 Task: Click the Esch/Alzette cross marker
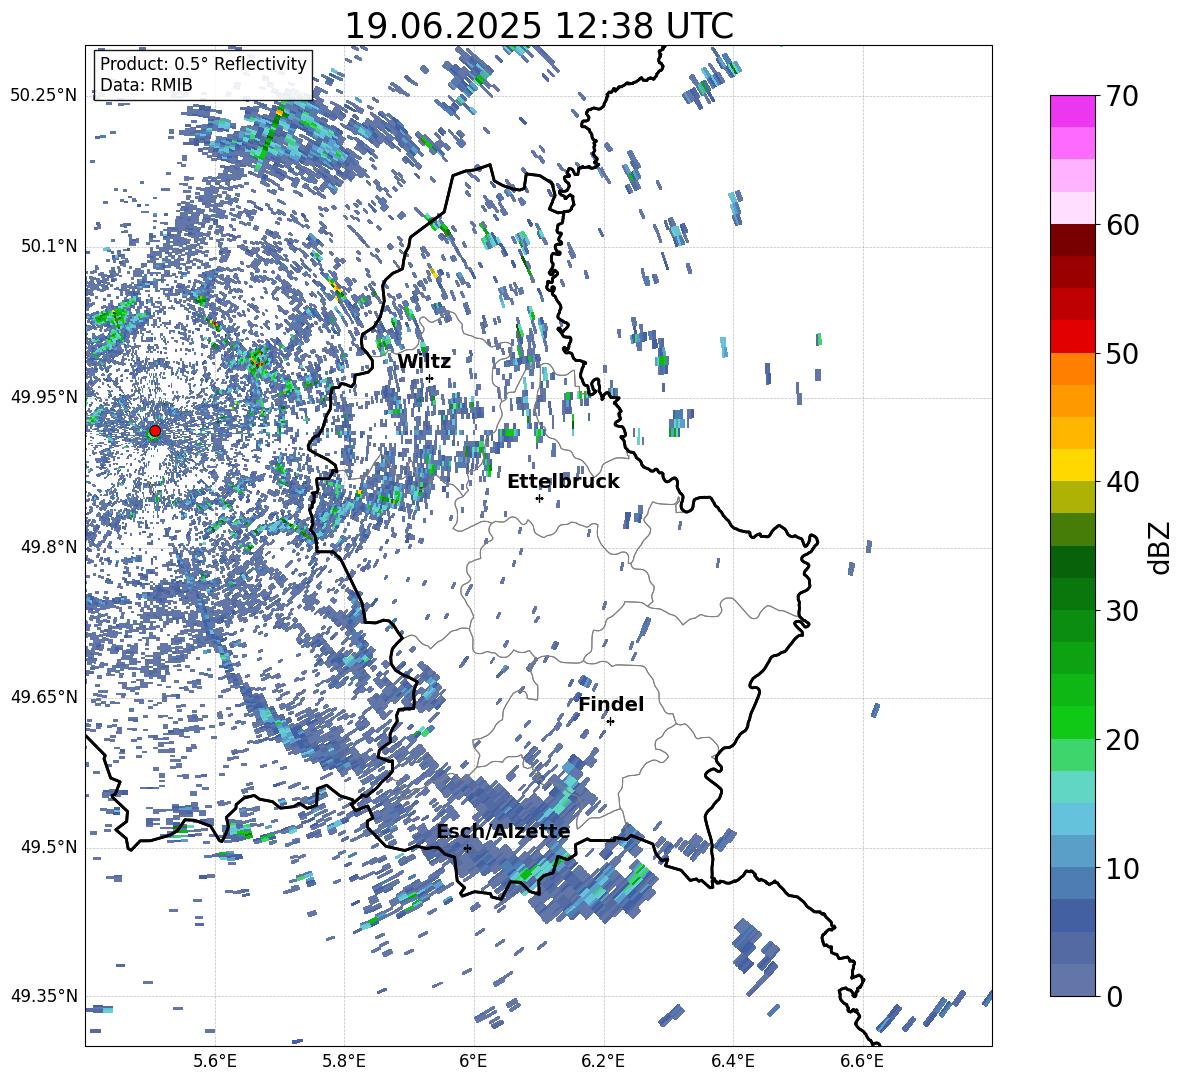[x=467, y=848]
